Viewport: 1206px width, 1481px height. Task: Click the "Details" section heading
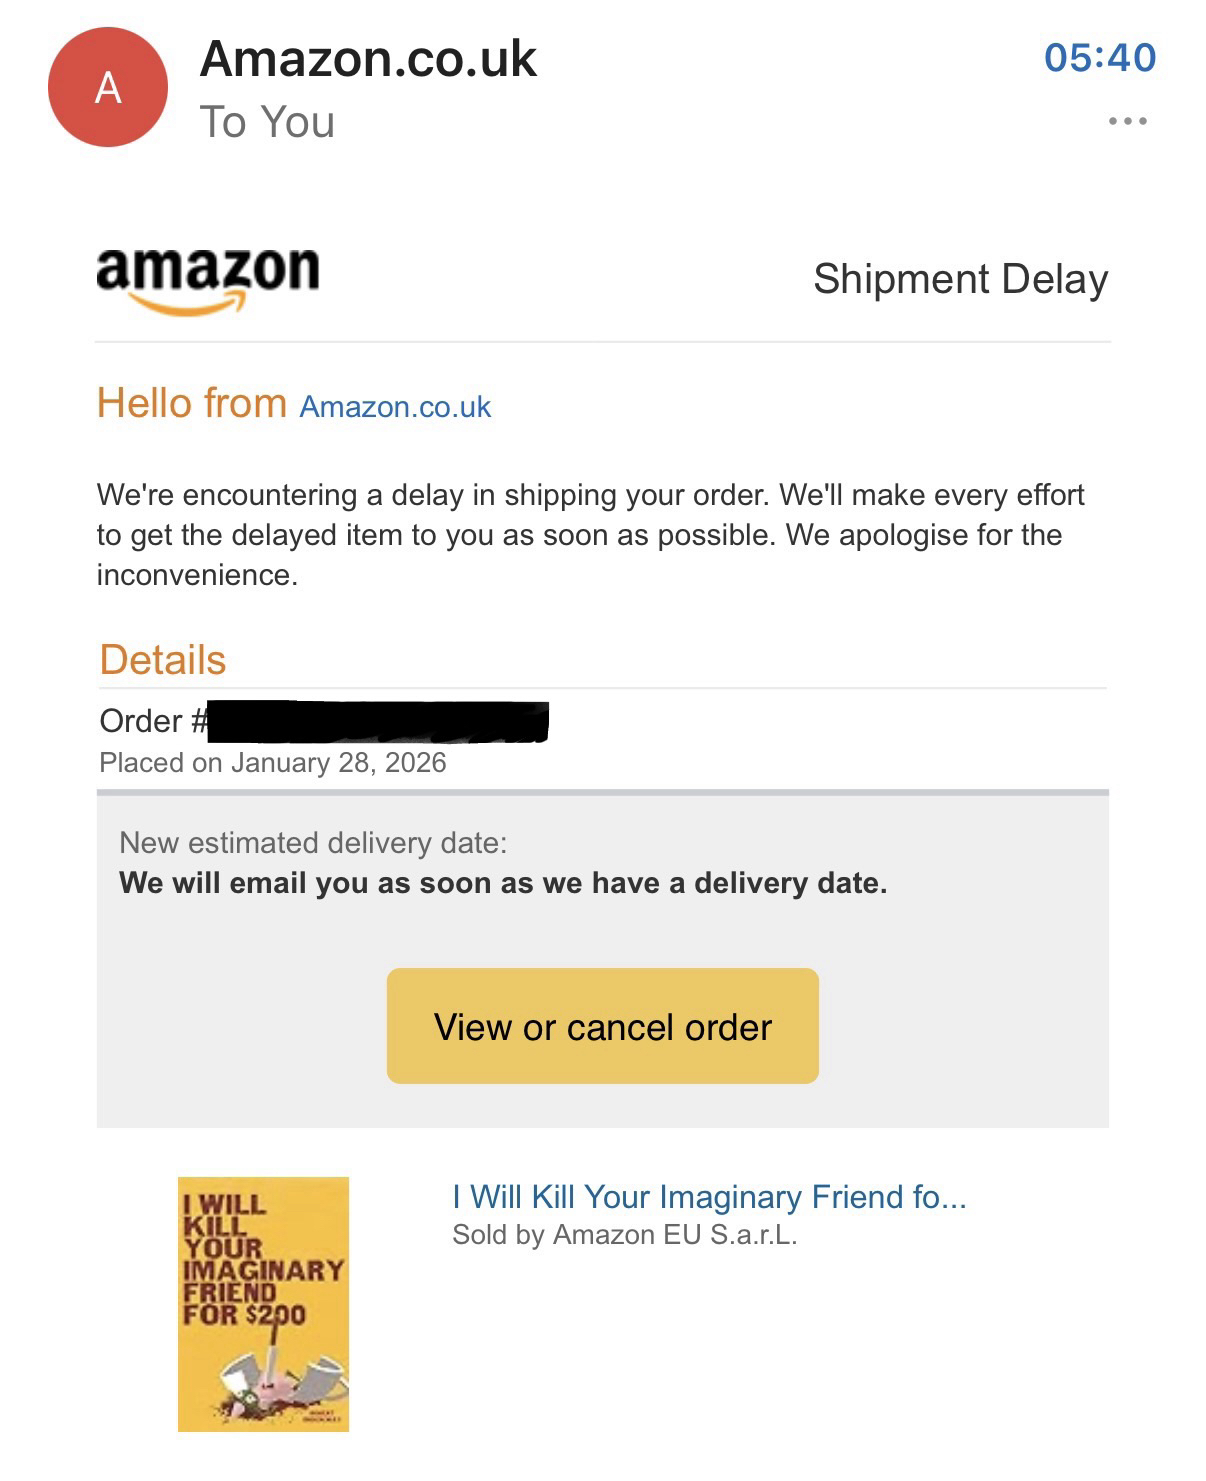[163, 660]
